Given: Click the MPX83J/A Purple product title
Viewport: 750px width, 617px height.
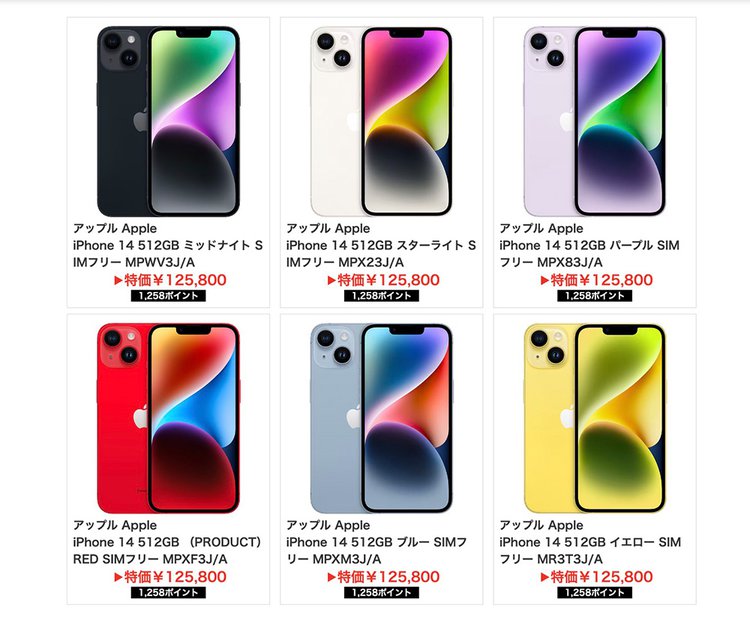Looking at the screenshot, I should pos(589,253).
